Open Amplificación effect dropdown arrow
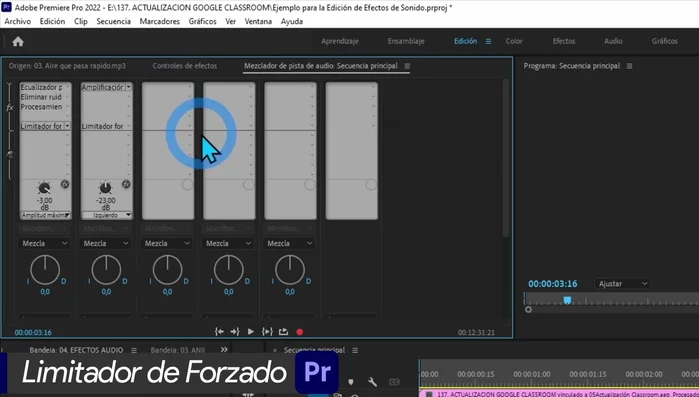699x397 pixels. (x=128, y=87)
